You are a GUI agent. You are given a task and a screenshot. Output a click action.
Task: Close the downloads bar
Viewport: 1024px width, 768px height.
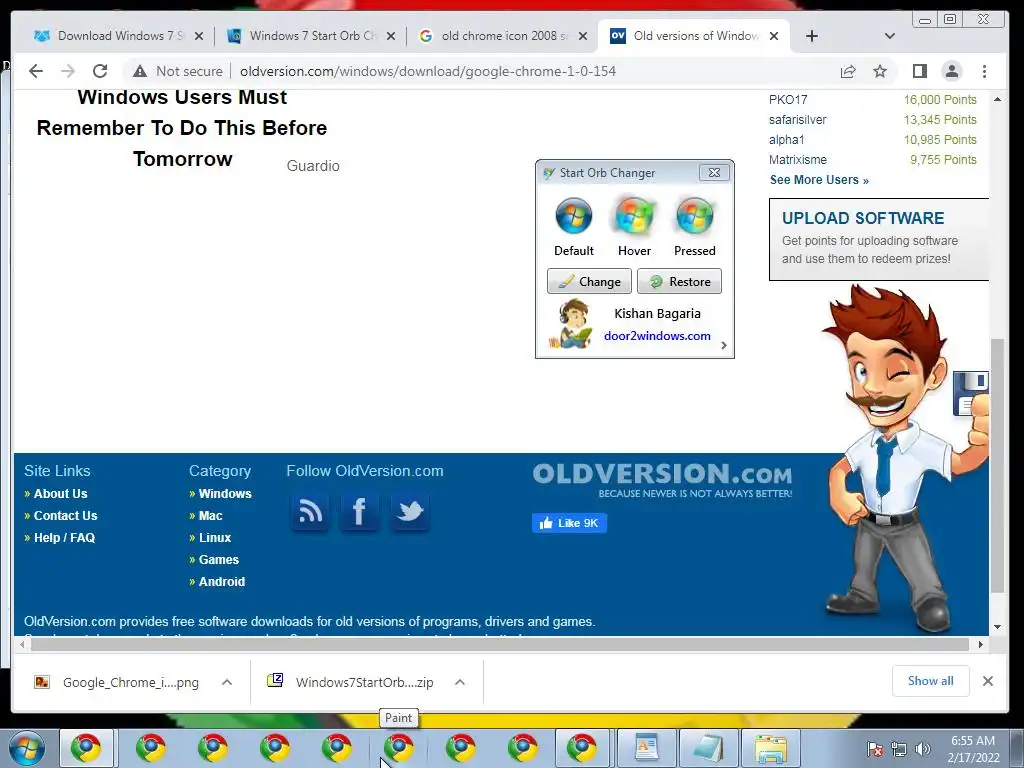(987, 681)
